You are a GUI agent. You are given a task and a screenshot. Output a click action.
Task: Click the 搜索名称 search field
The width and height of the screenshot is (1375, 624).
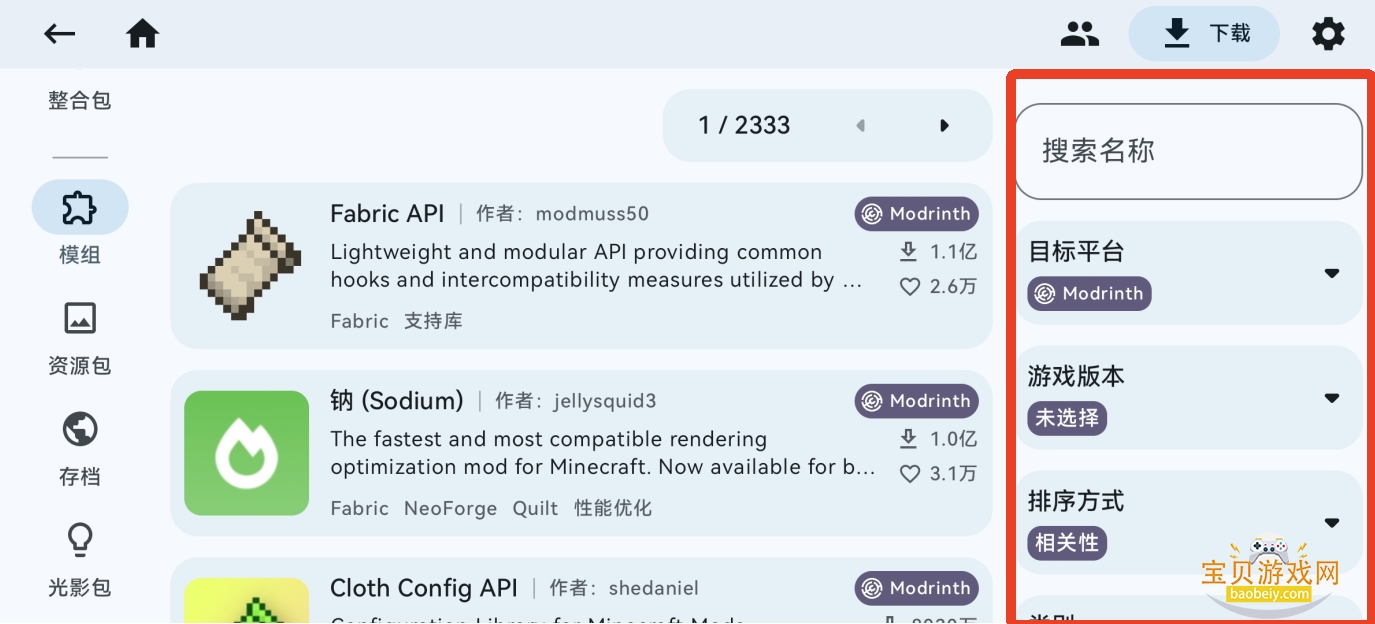[x=1189, y=151]
